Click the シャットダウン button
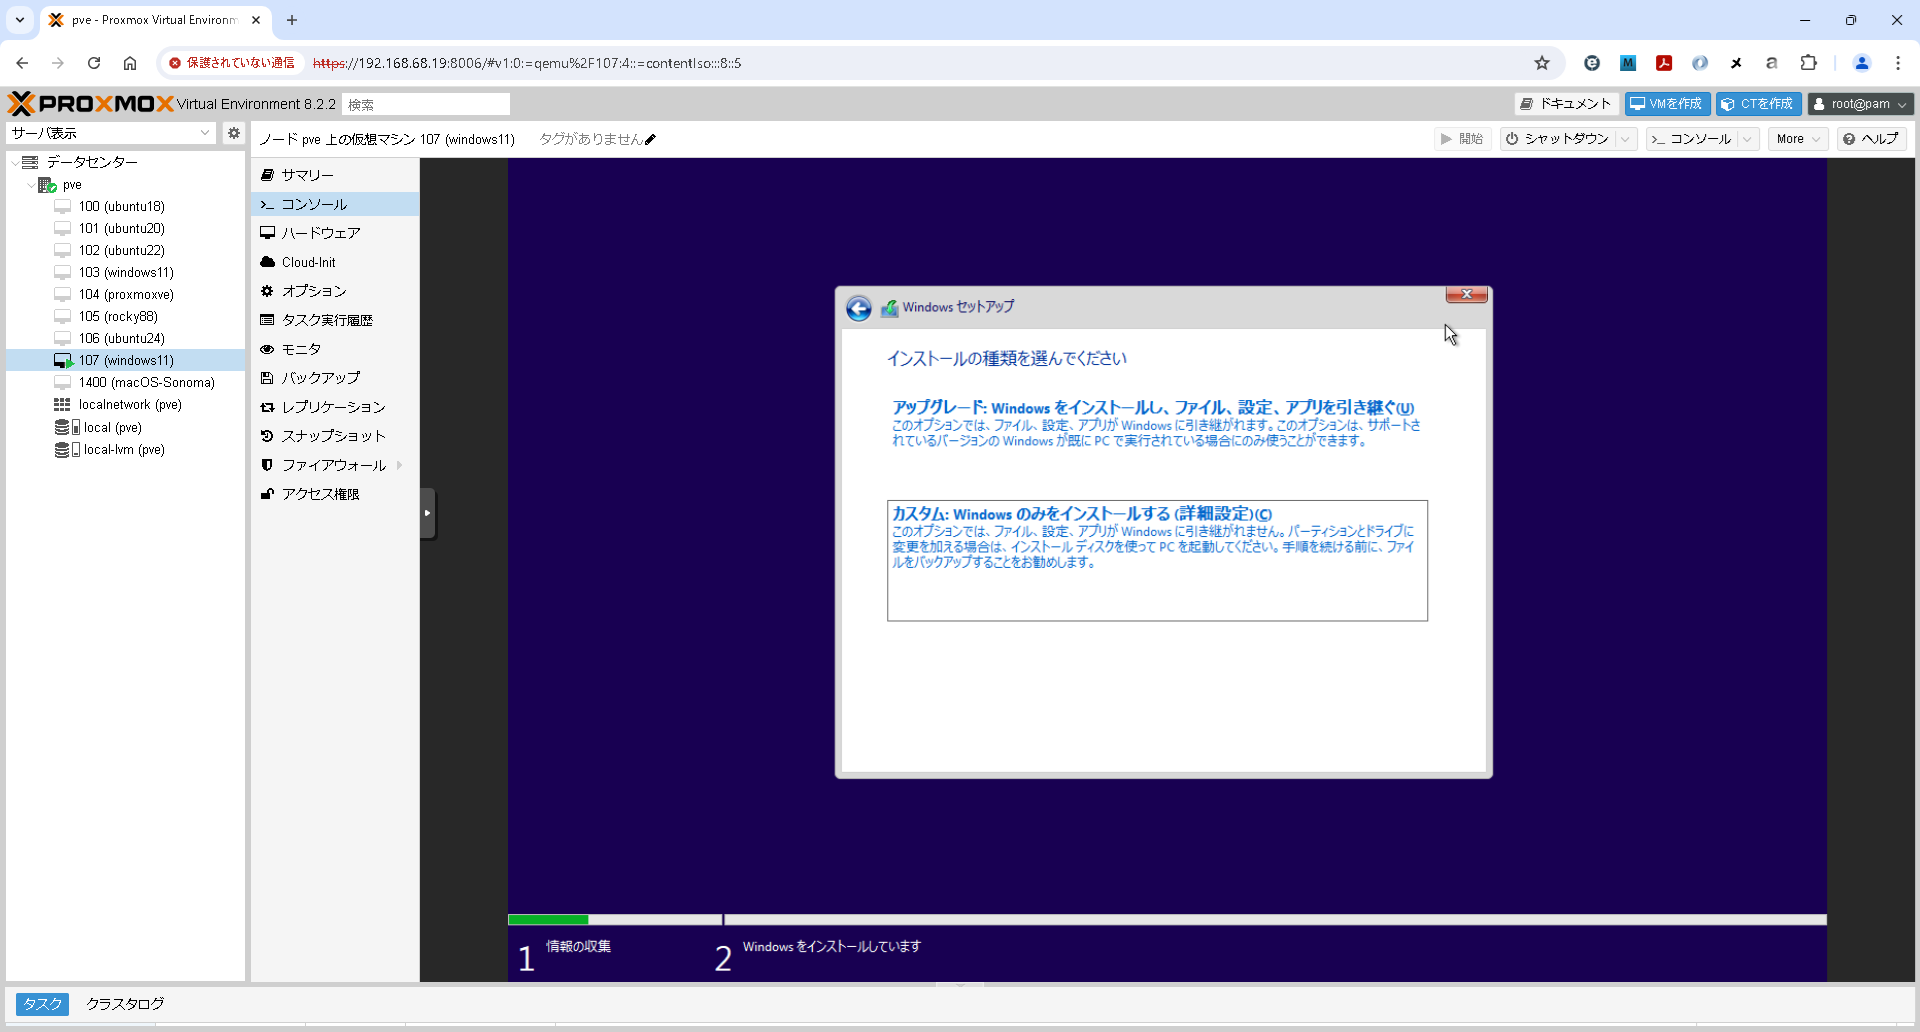 click(1558, 139)
